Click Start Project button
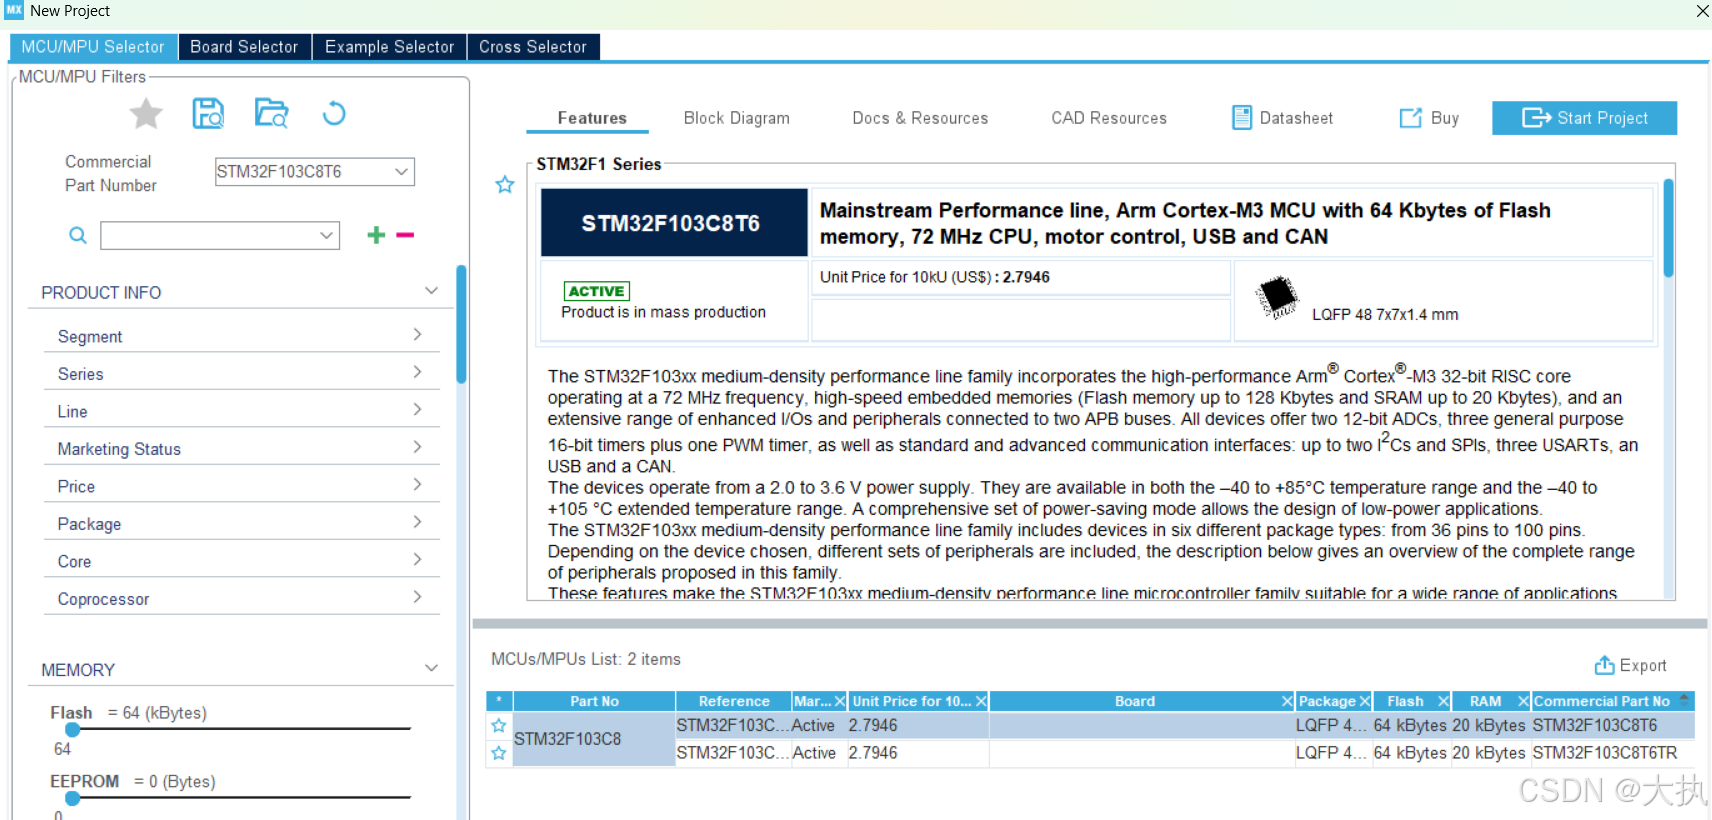This screenshot has height=820, width=1712. pos(1584,118)
